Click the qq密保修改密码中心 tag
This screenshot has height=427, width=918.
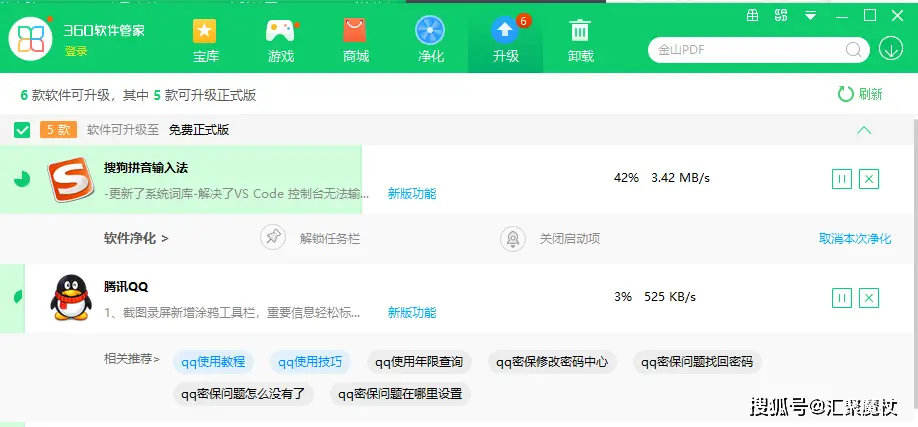point(552,362)
